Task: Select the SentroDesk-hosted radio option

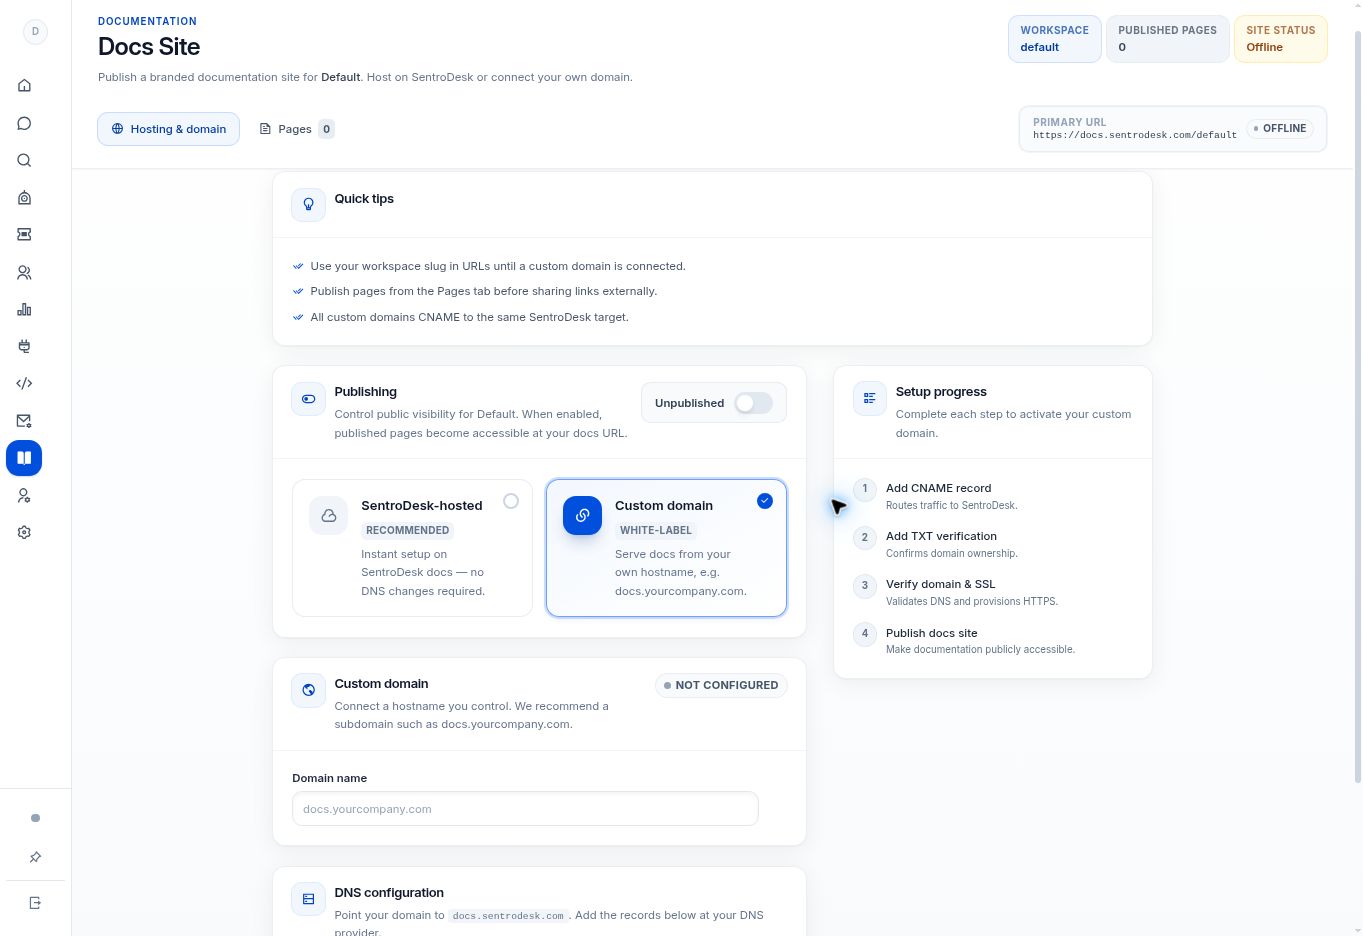Action: pyautogui.click(x=511, y=501)
